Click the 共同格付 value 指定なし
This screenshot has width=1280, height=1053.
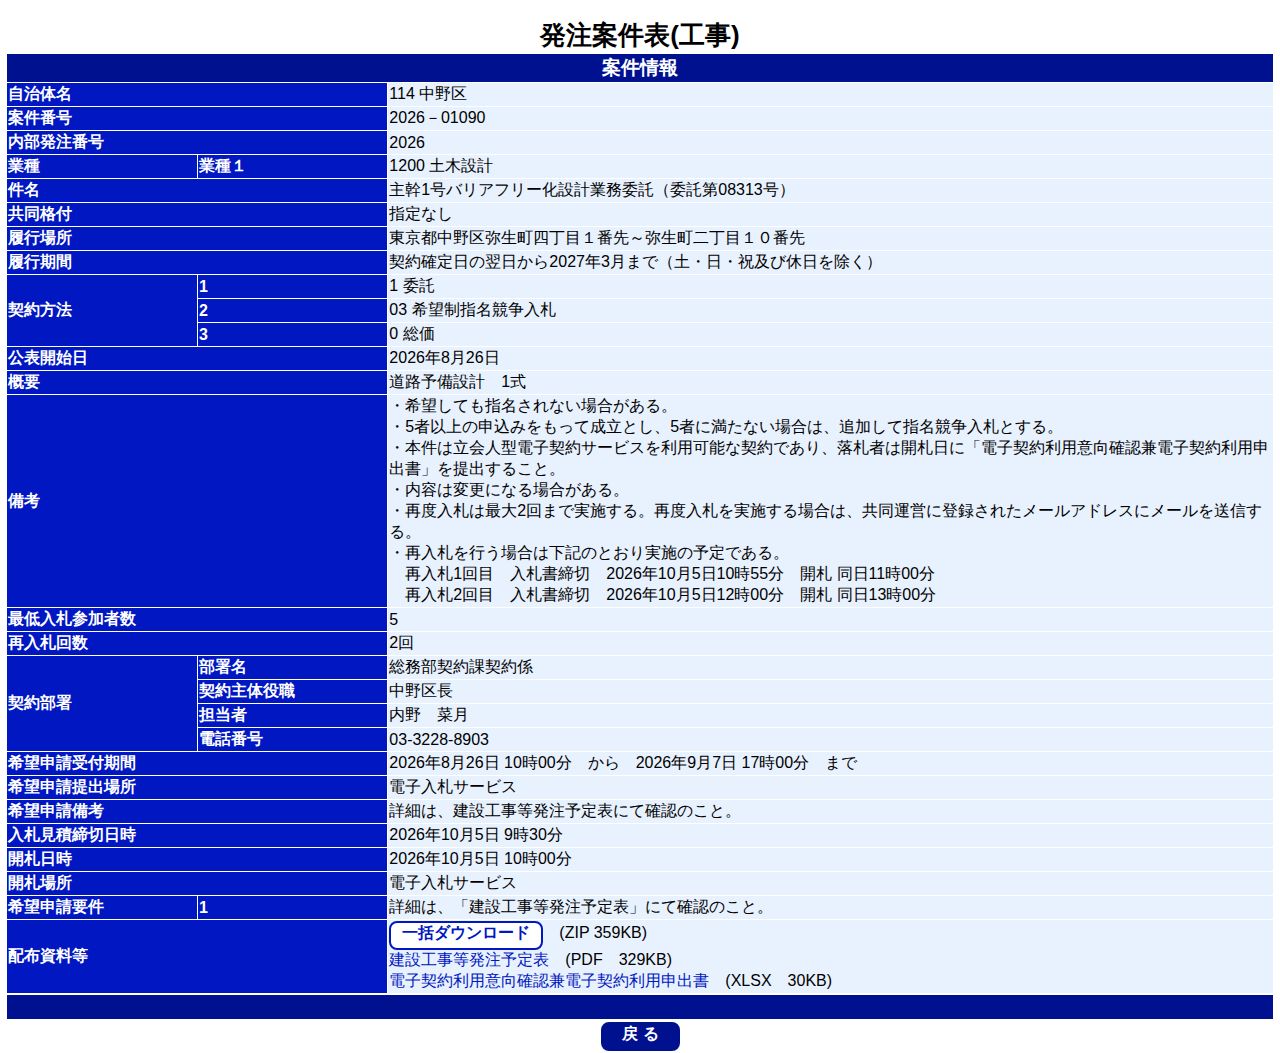point(420,213)
